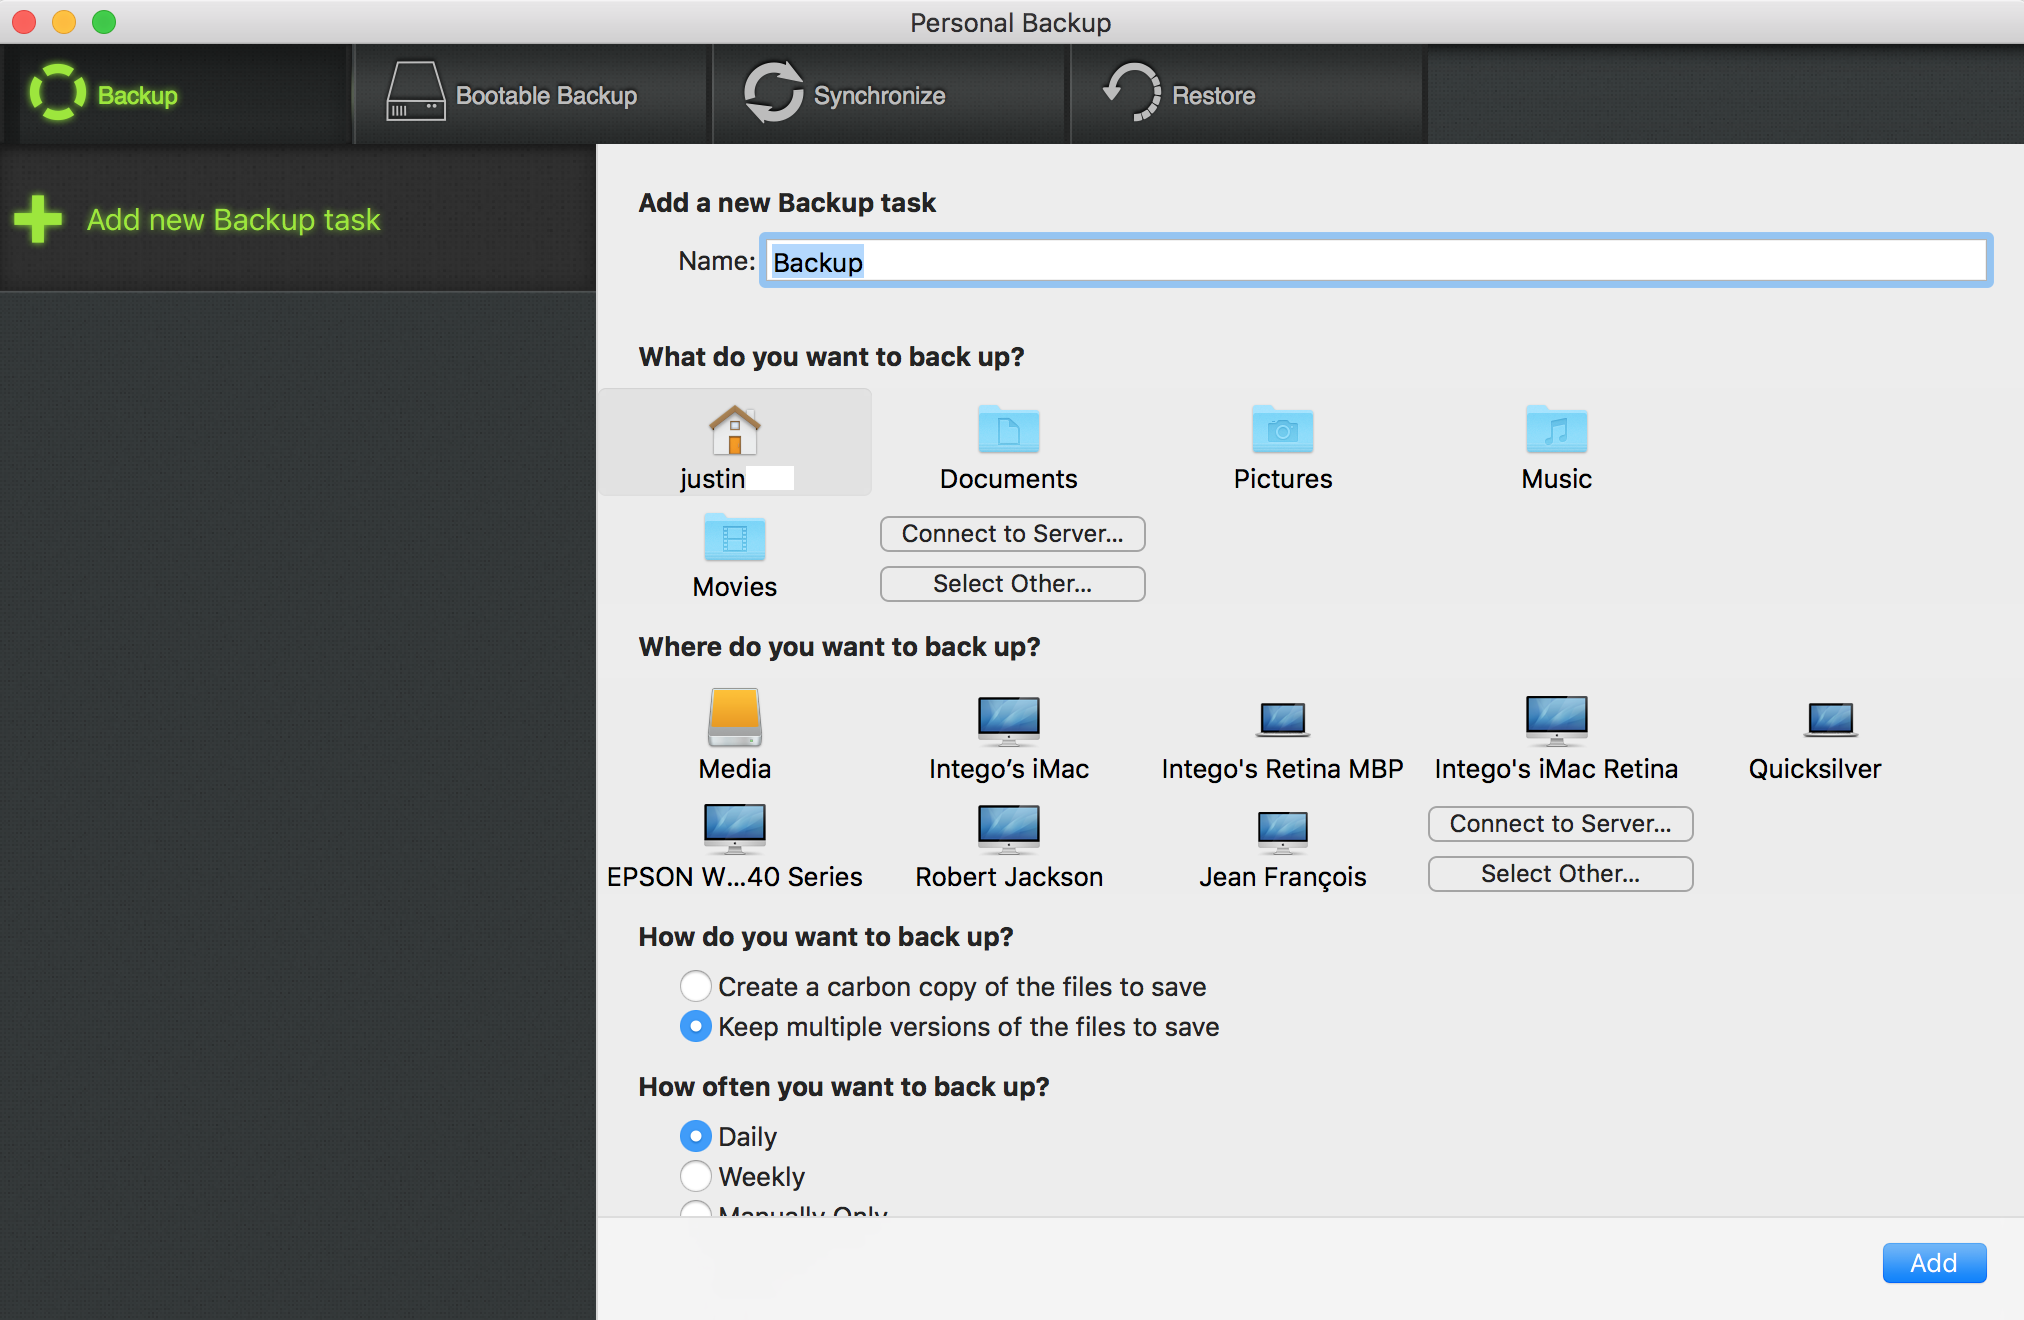Viewport: 2024px width, 1320px height.
Task: Click the green plus icon
Action: [x=38, y=219]
